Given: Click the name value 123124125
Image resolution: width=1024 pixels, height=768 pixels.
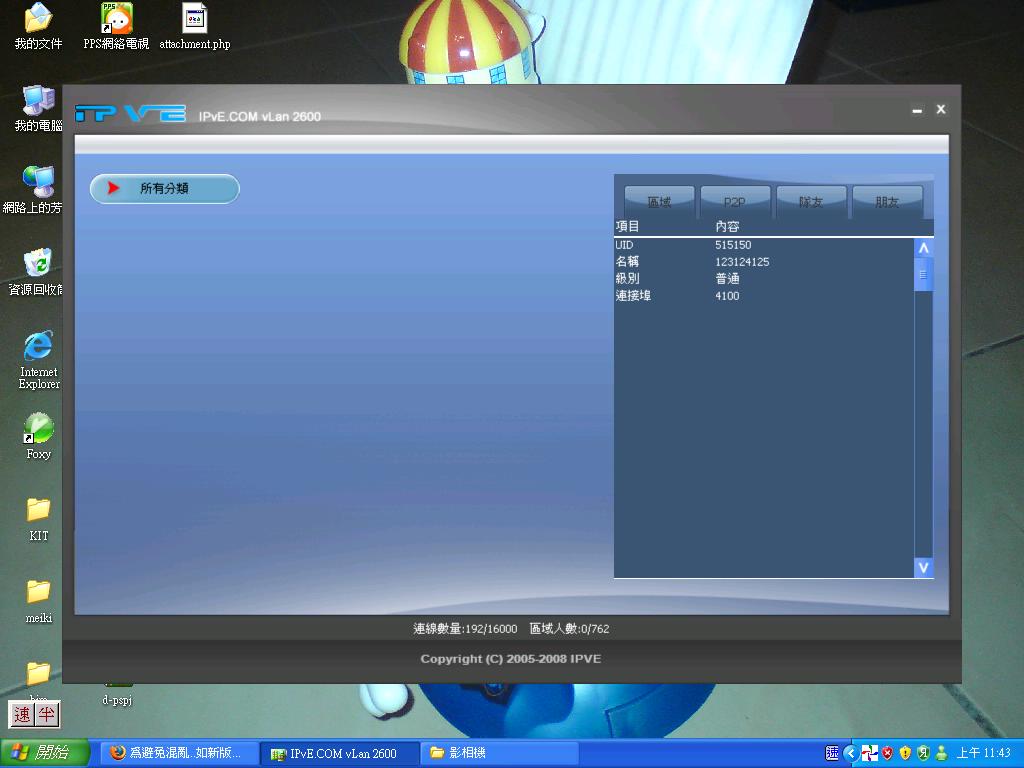Looking at the screenshot, I should (742, 262).
